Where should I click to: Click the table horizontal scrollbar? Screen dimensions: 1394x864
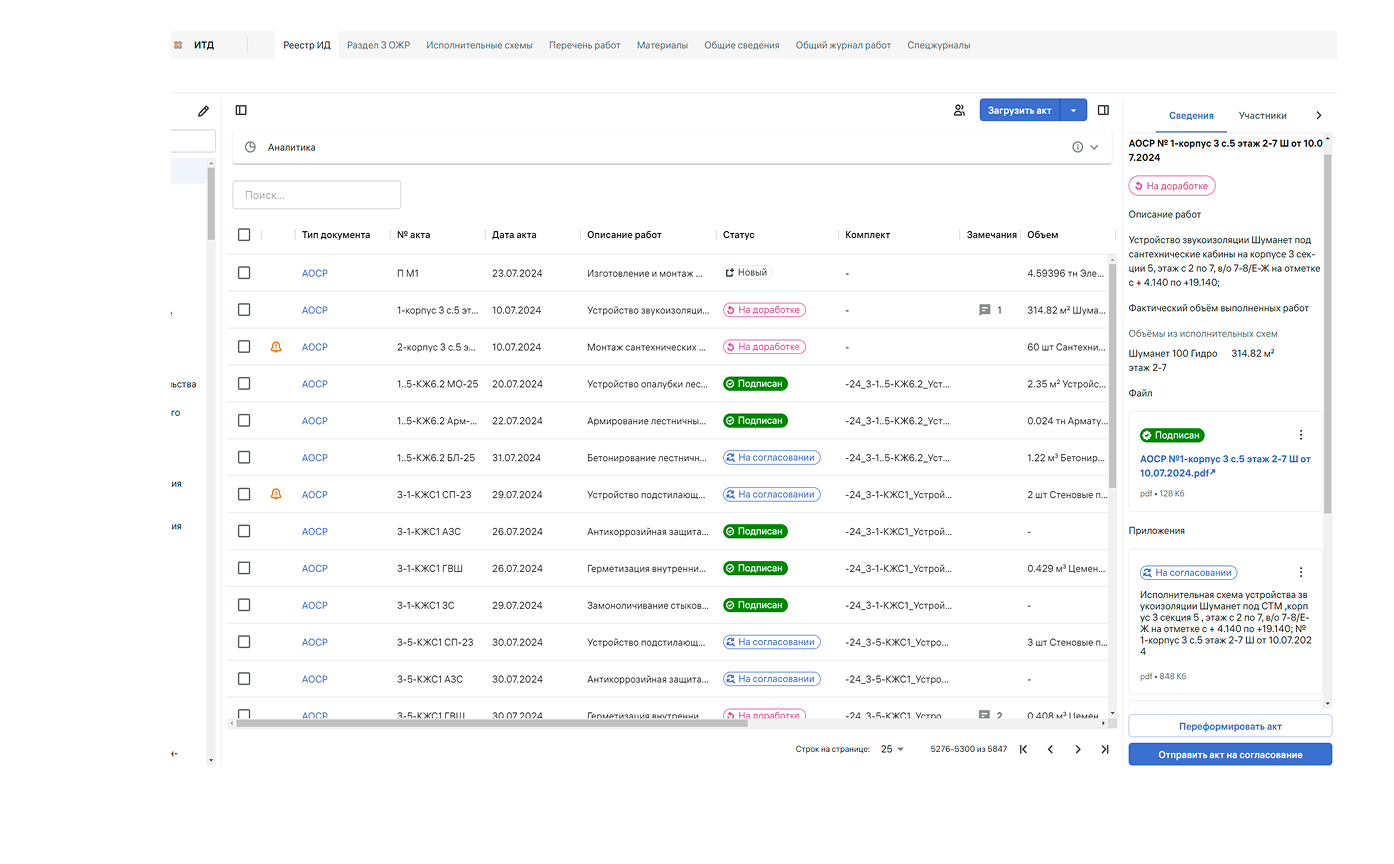492,722
